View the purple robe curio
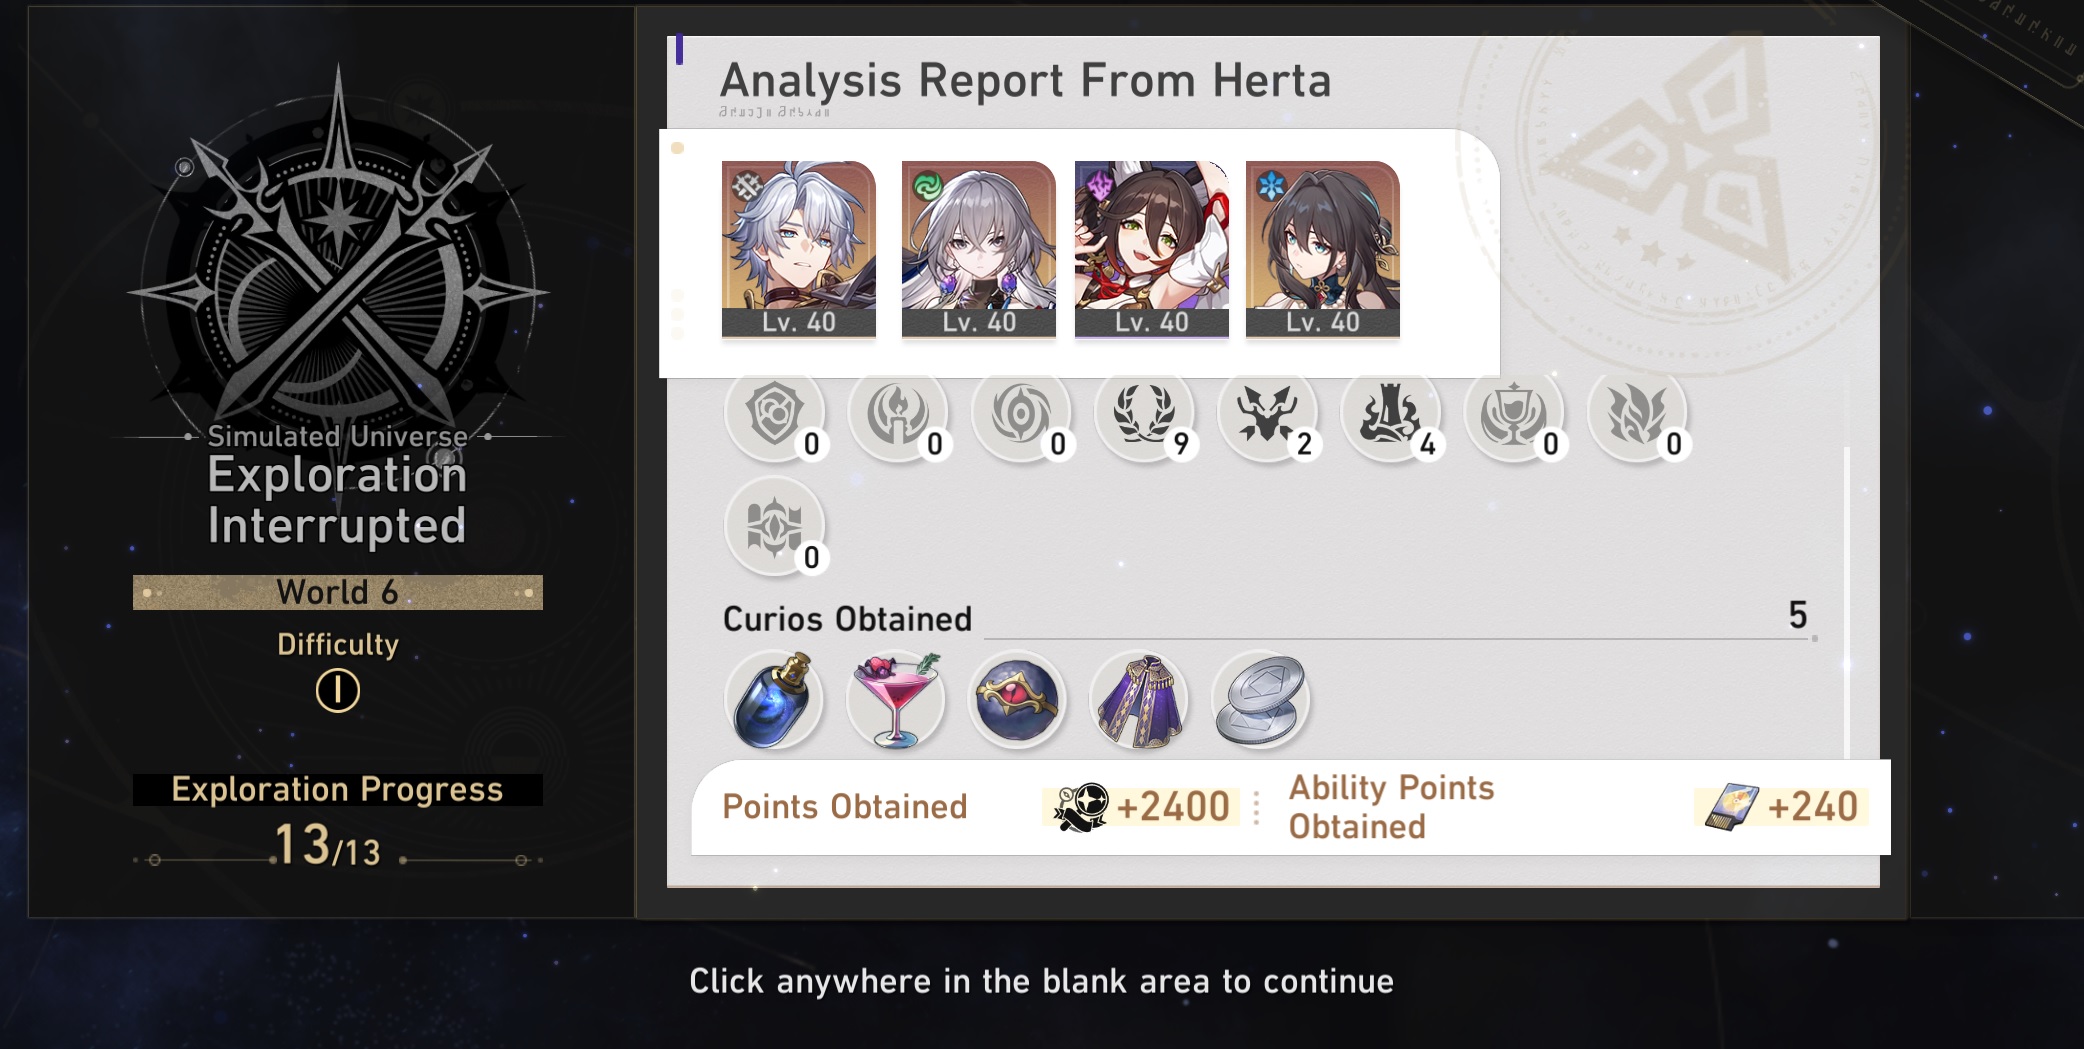 coord(1139,700)
